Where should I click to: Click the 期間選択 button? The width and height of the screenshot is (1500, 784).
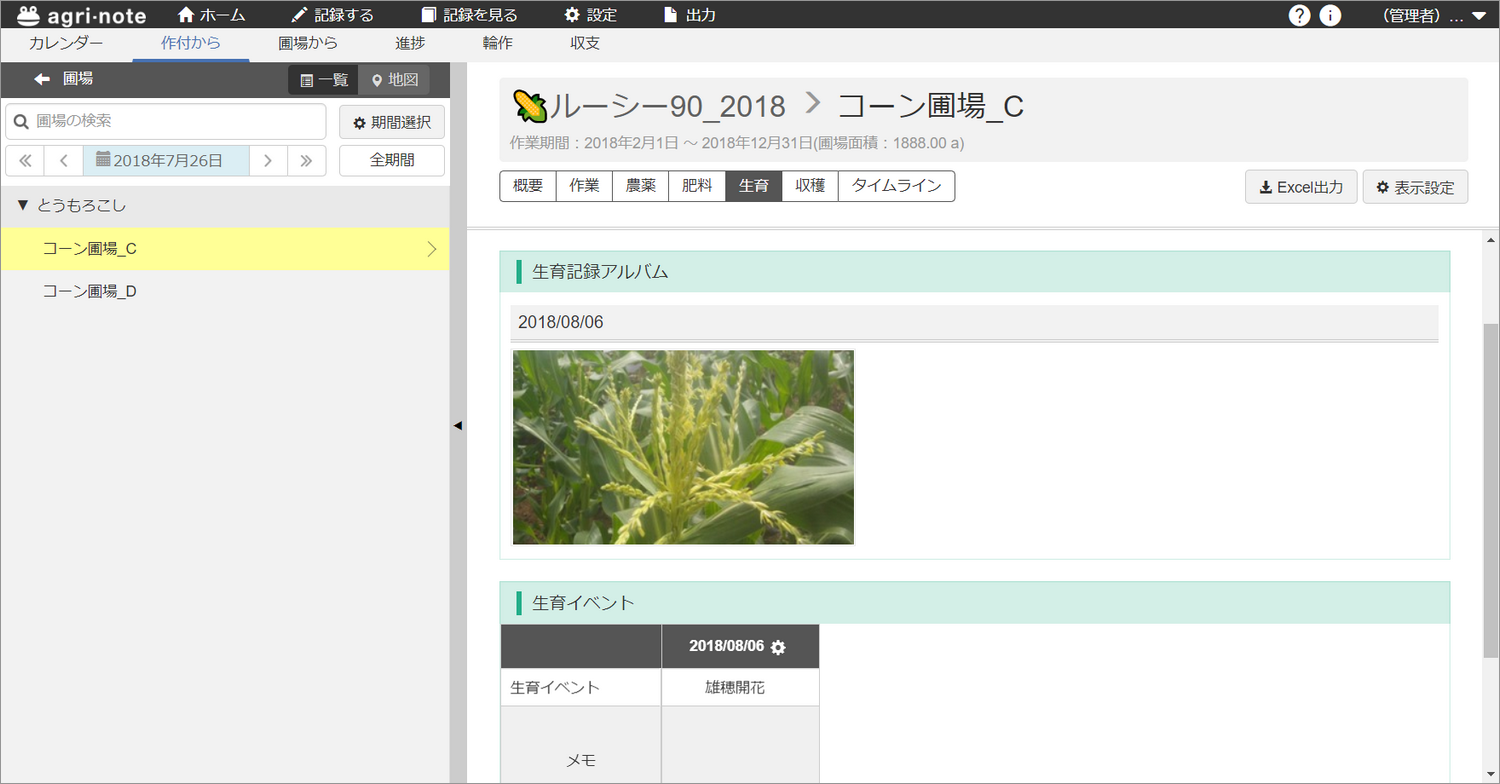[392, 122]
